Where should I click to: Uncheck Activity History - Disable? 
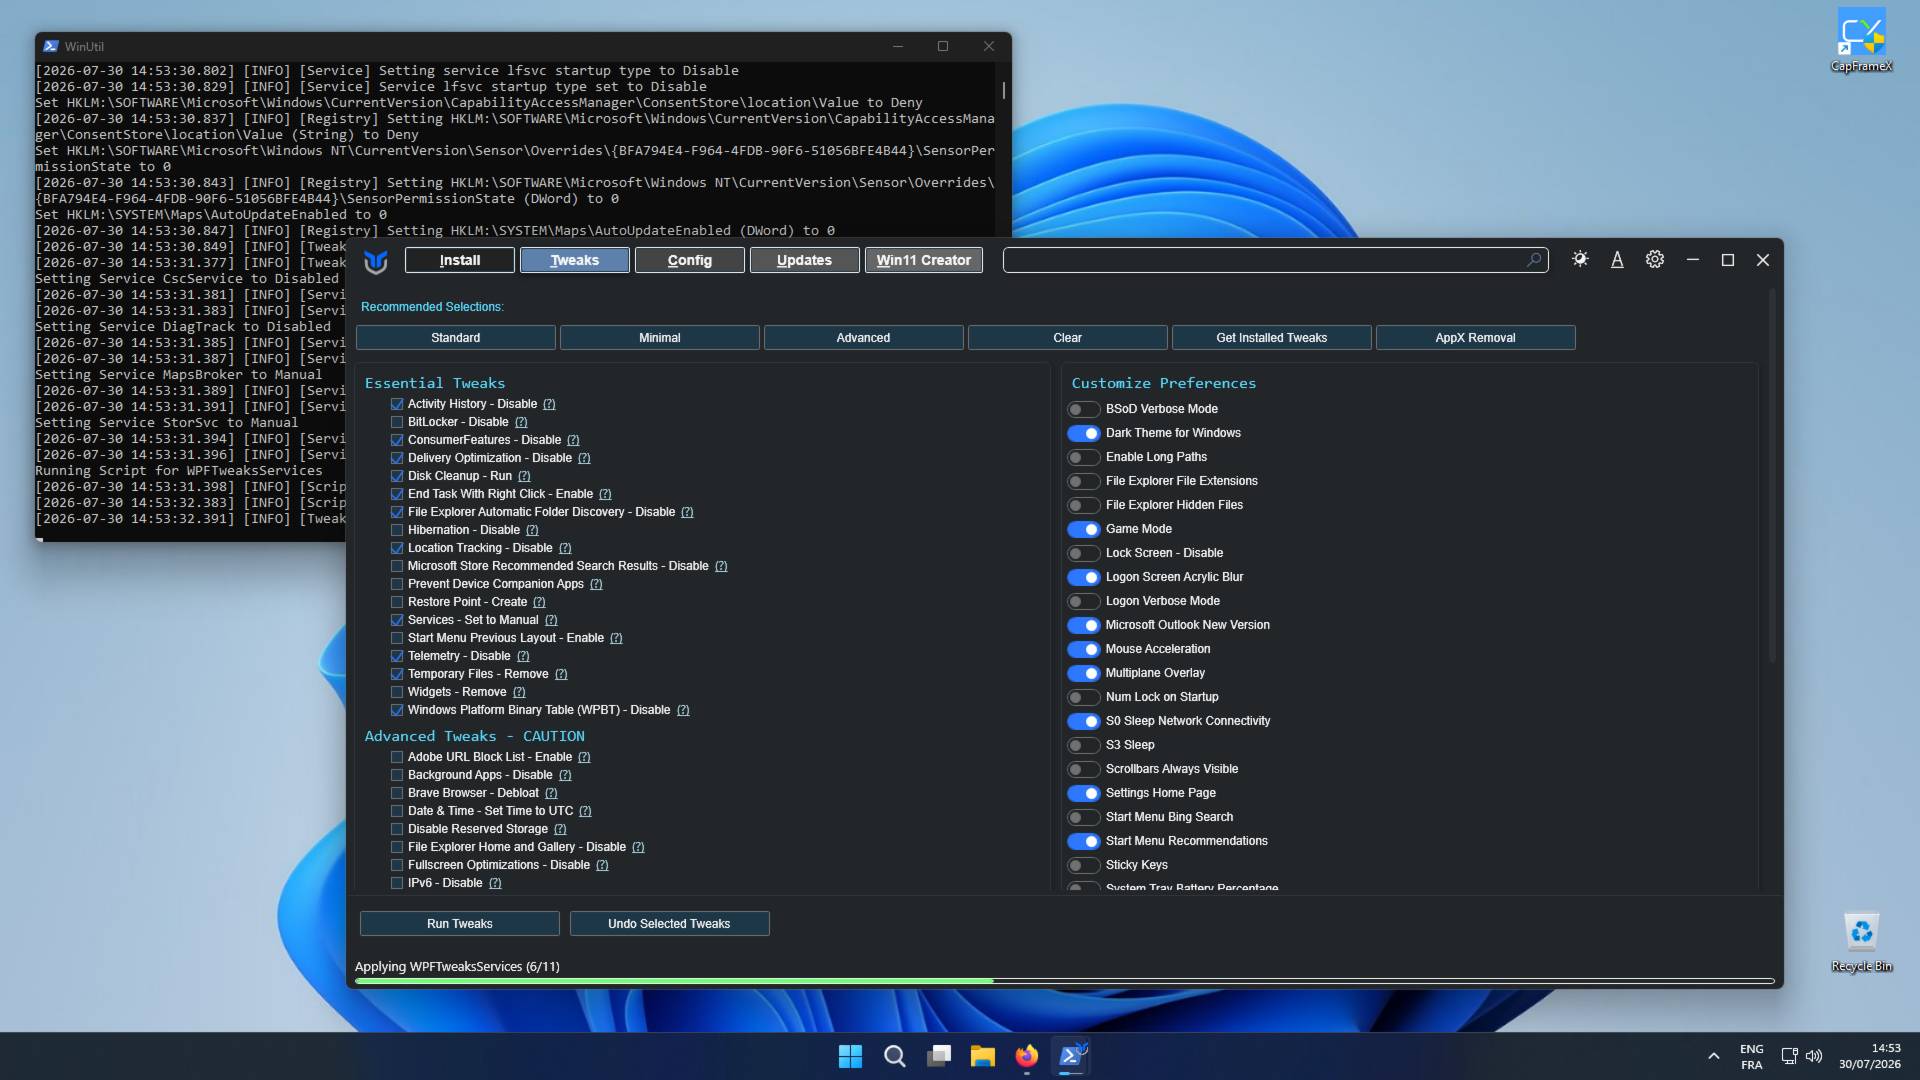pyautogui.click(x=397, y=404)
